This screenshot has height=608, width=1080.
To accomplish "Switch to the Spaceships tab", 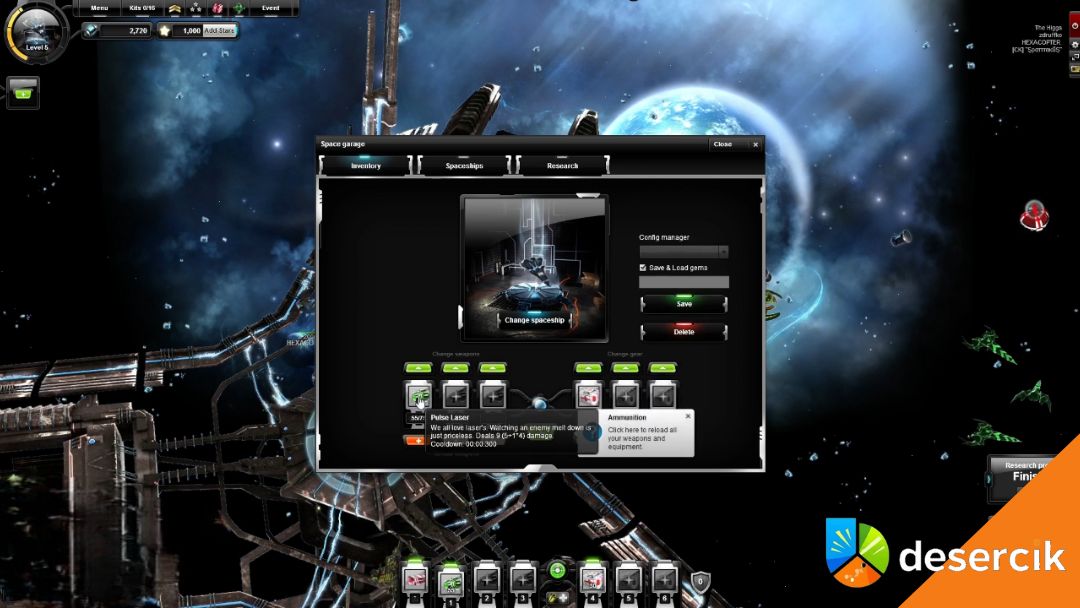I will pos(464,166).
